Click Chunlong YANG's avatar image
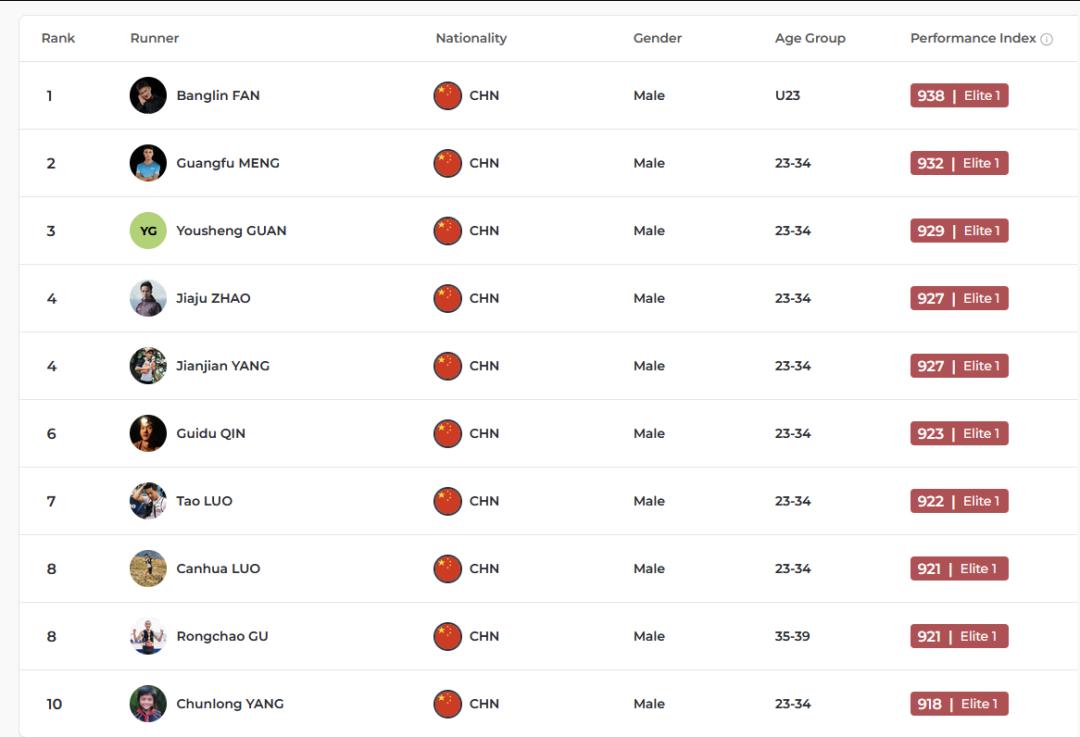The width and height of the screenshot is (1080, 737). pyautogui.click(x=148, y=703)
